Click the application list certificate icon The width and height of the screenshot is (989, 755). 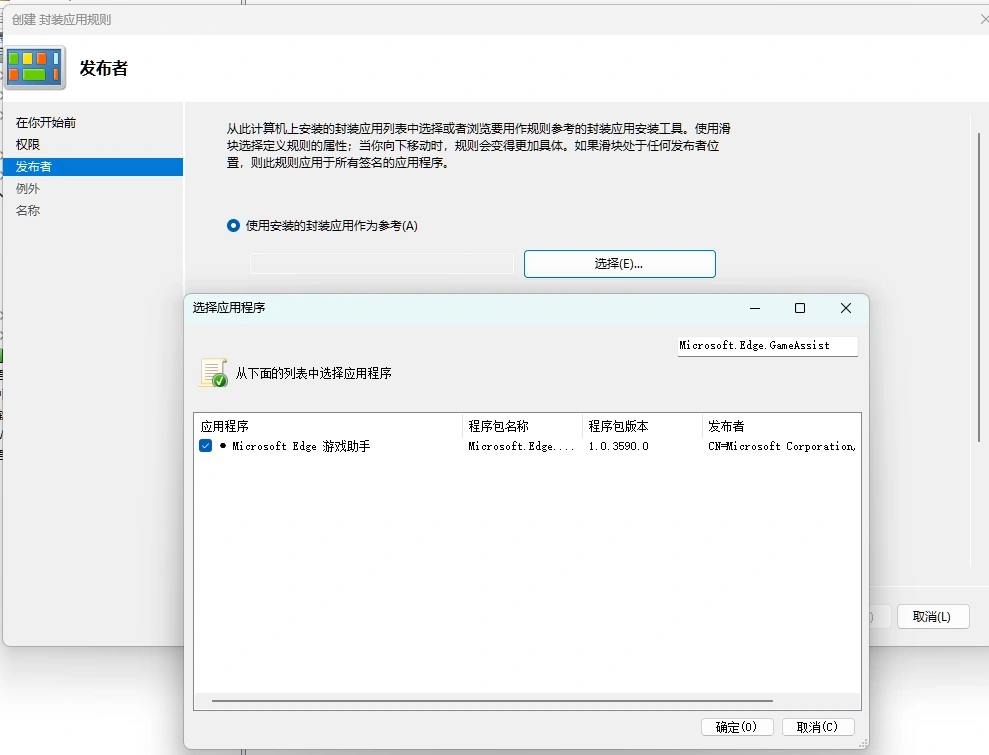tap(213, 373)
